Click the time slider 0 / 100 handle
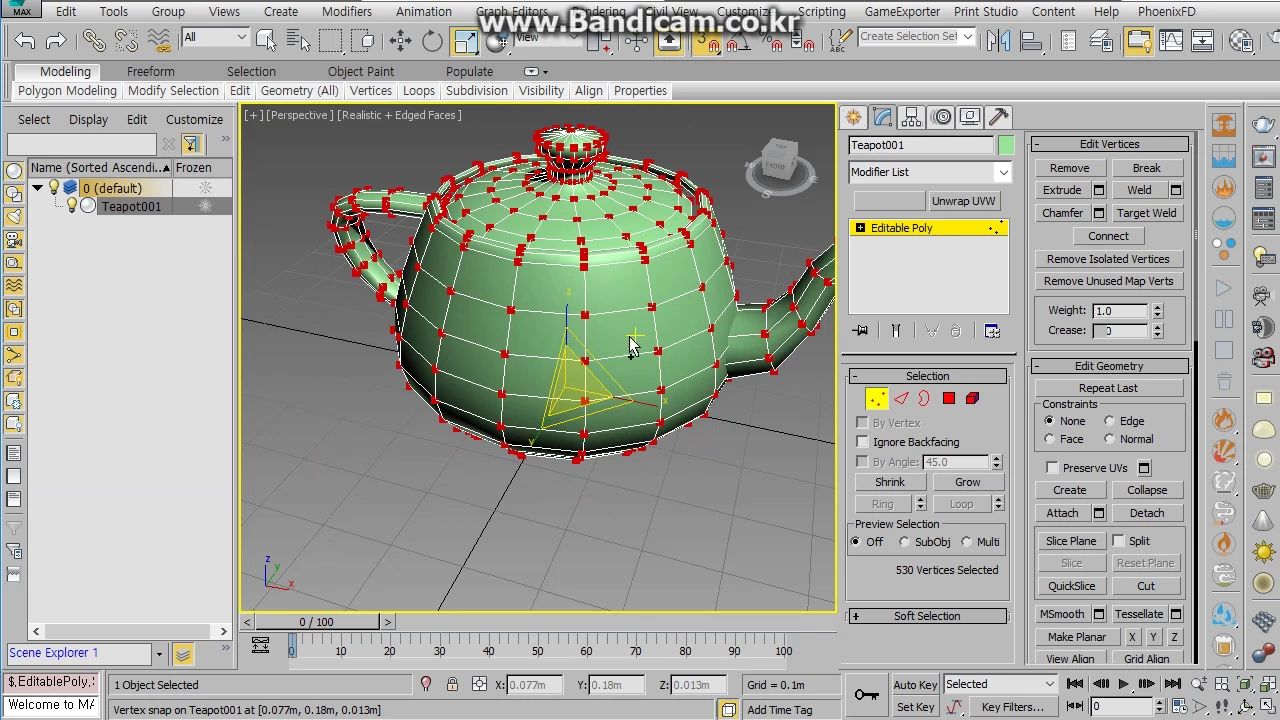Screen dimensions: 1280x720 point(316,622)
